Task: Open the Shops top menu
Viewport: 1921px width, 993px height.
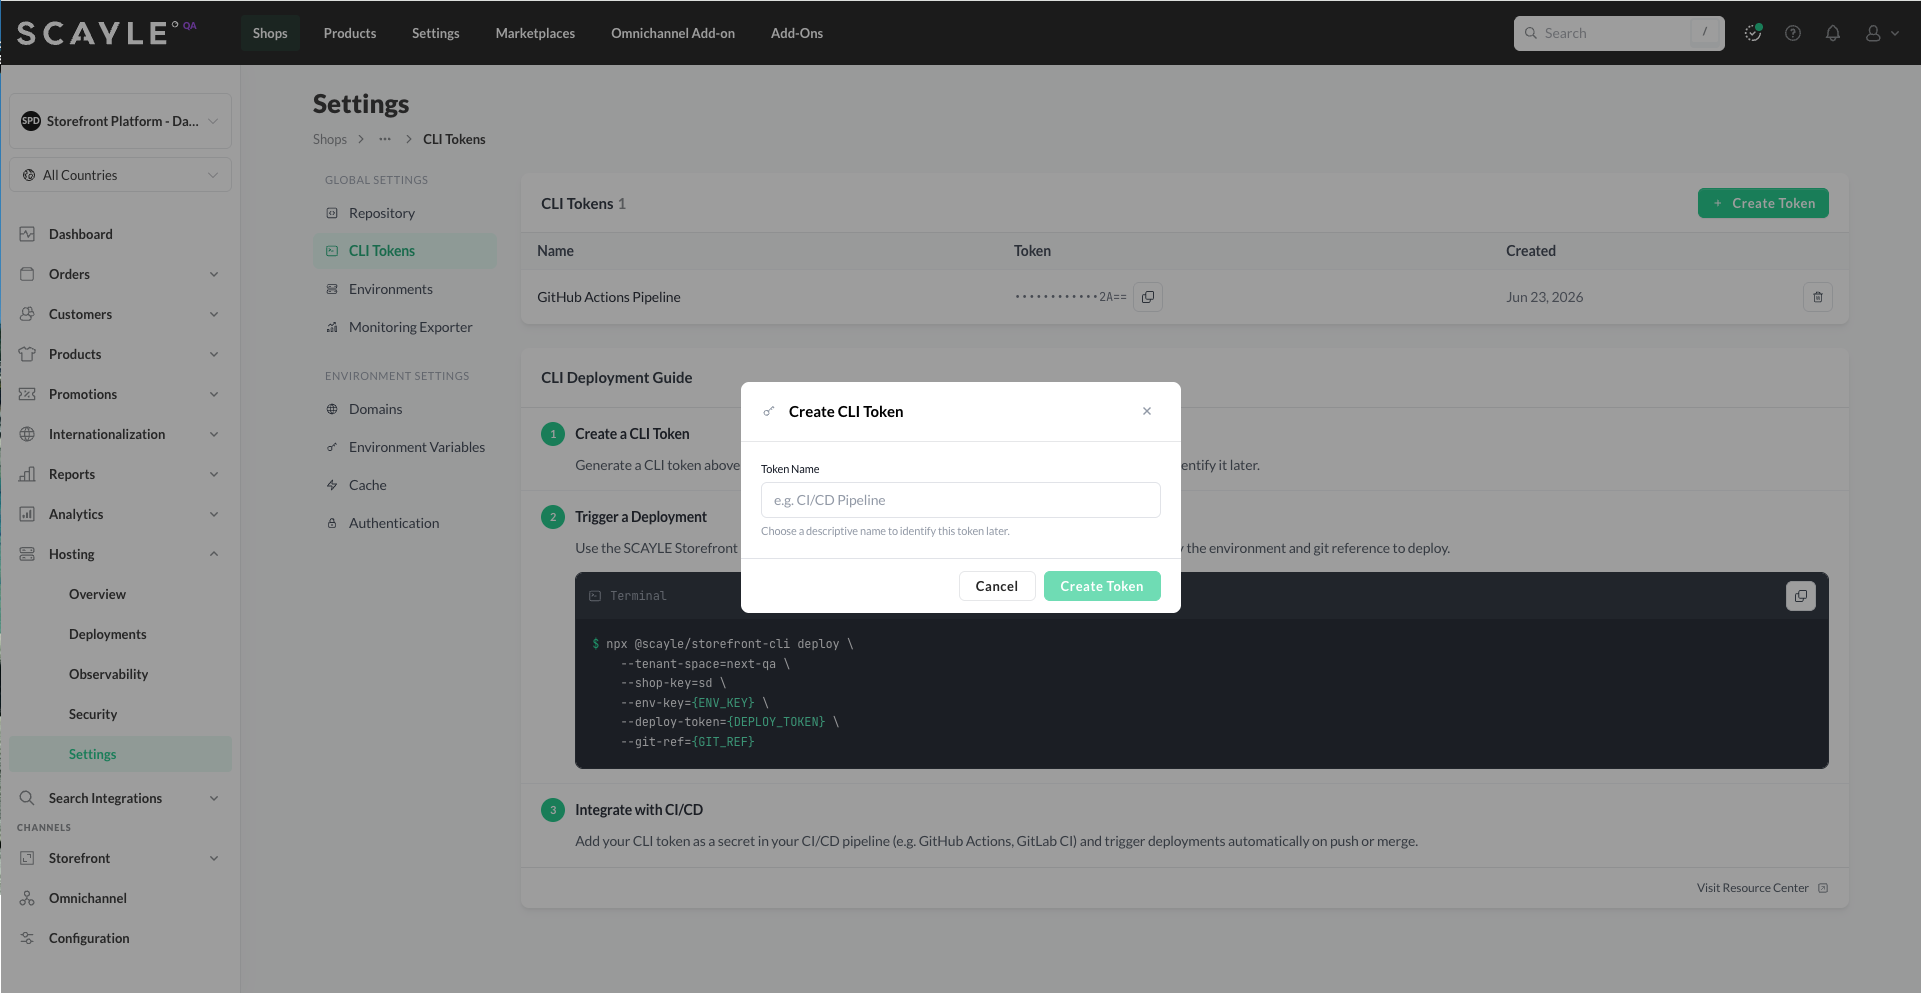Action: pos(270,33)
